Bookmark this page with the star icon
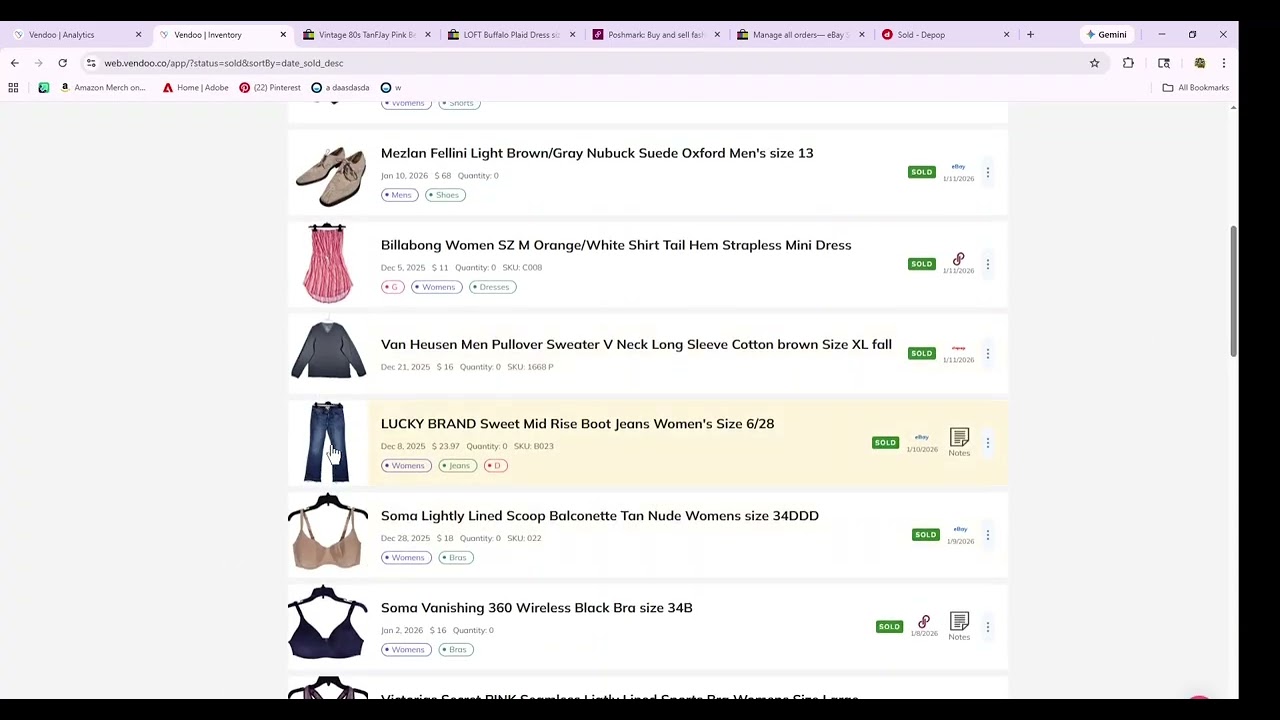This screenshot has height=720, width=1280. coord(1094,63)
